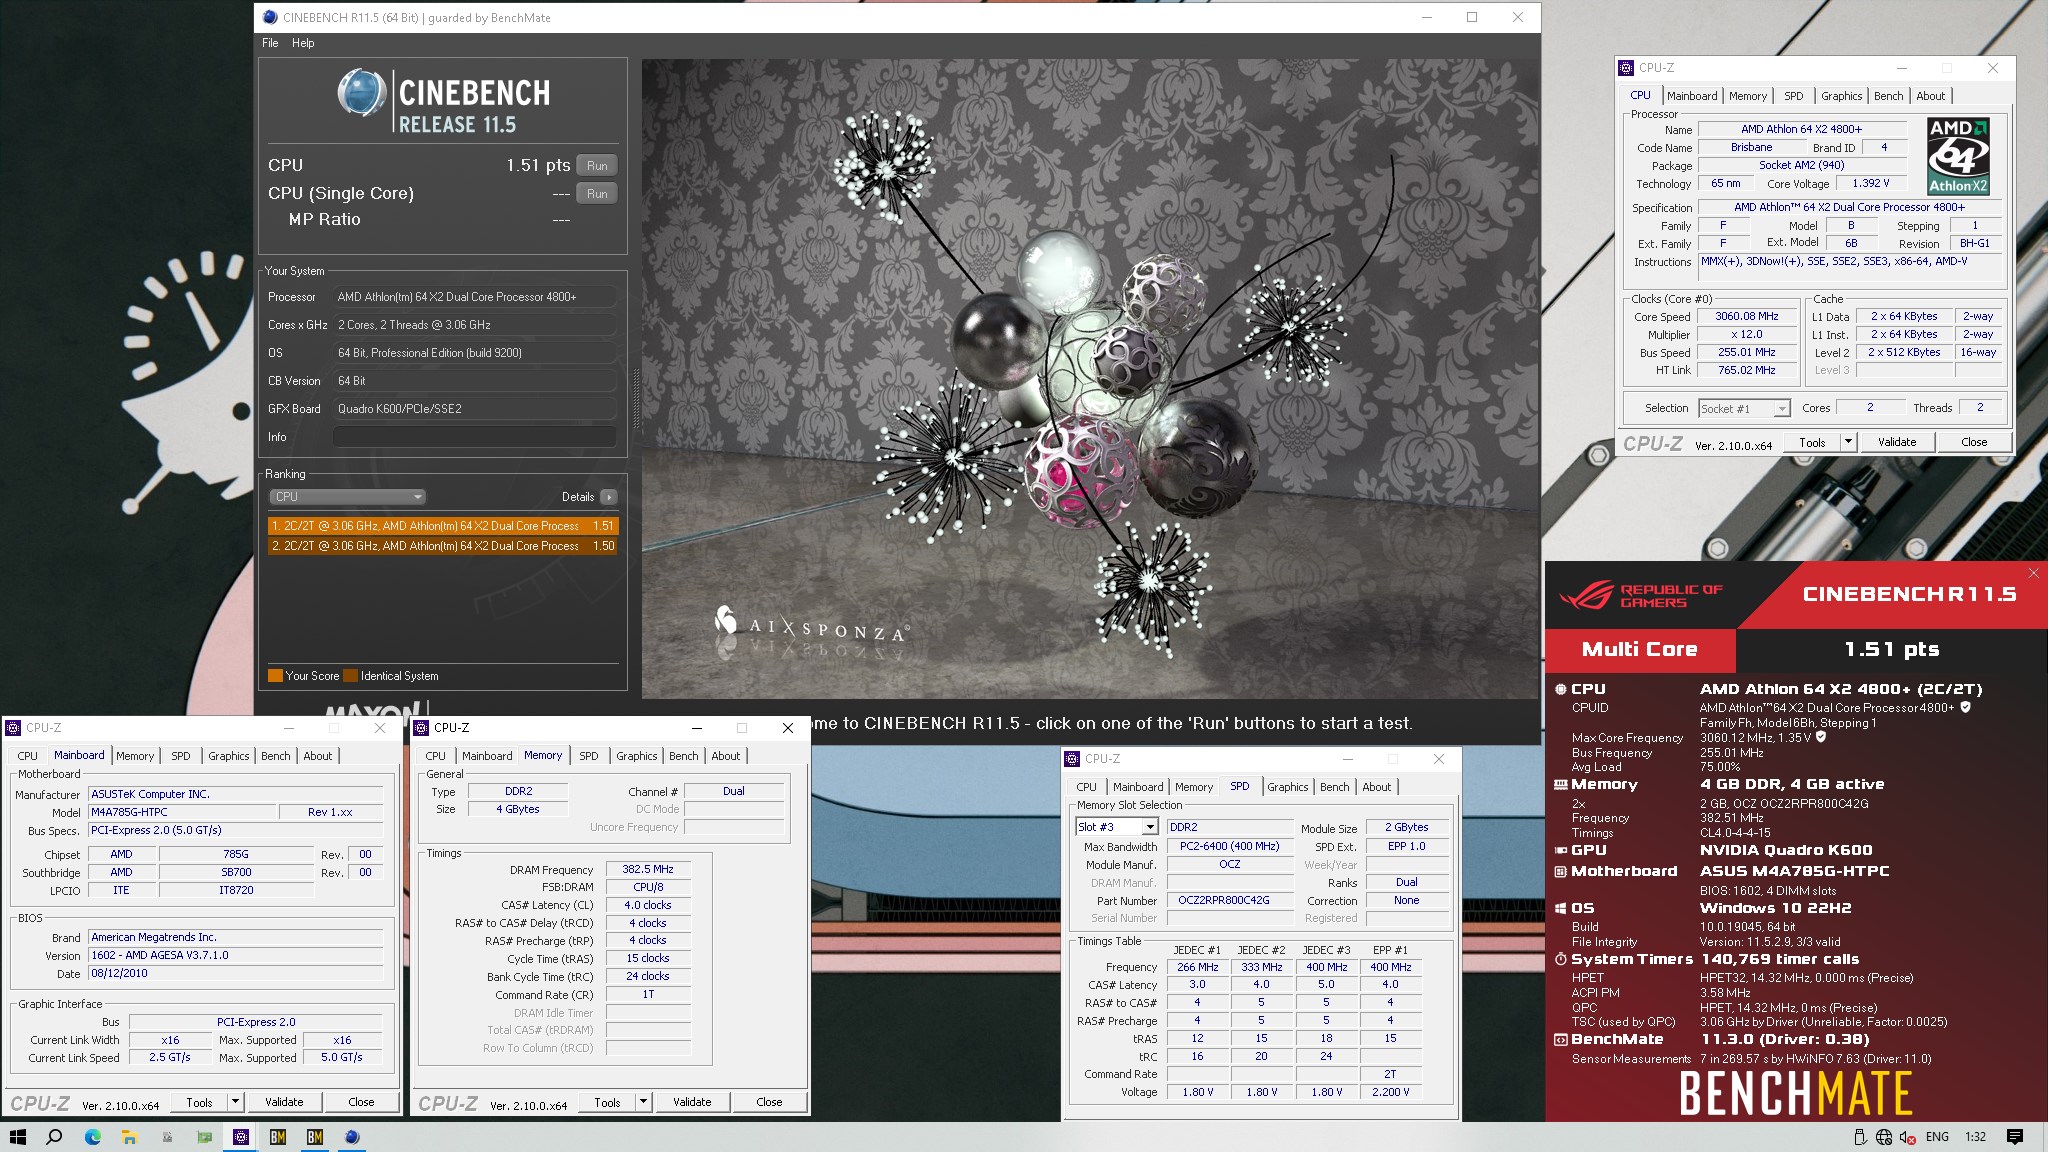Viewport: 2048px width, 1152px height.
Task: Expand ranking Details arrow button
Action: (608, 497)
